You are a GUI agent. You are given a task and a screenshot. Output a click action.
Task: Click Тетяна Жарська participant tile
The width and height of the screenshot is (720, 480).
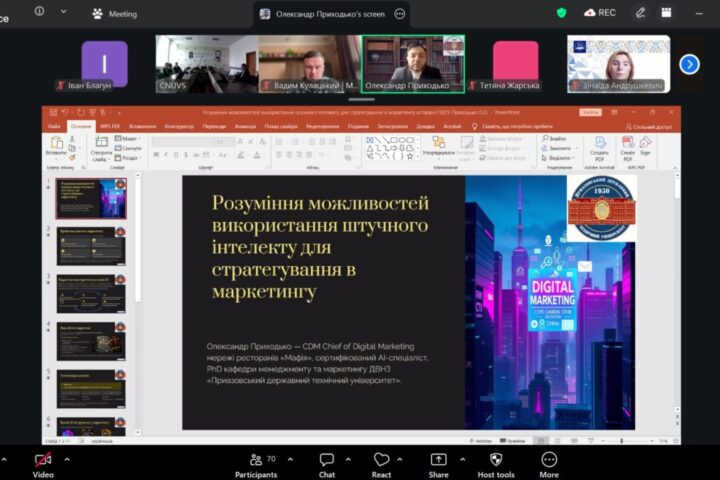point(514,64)
